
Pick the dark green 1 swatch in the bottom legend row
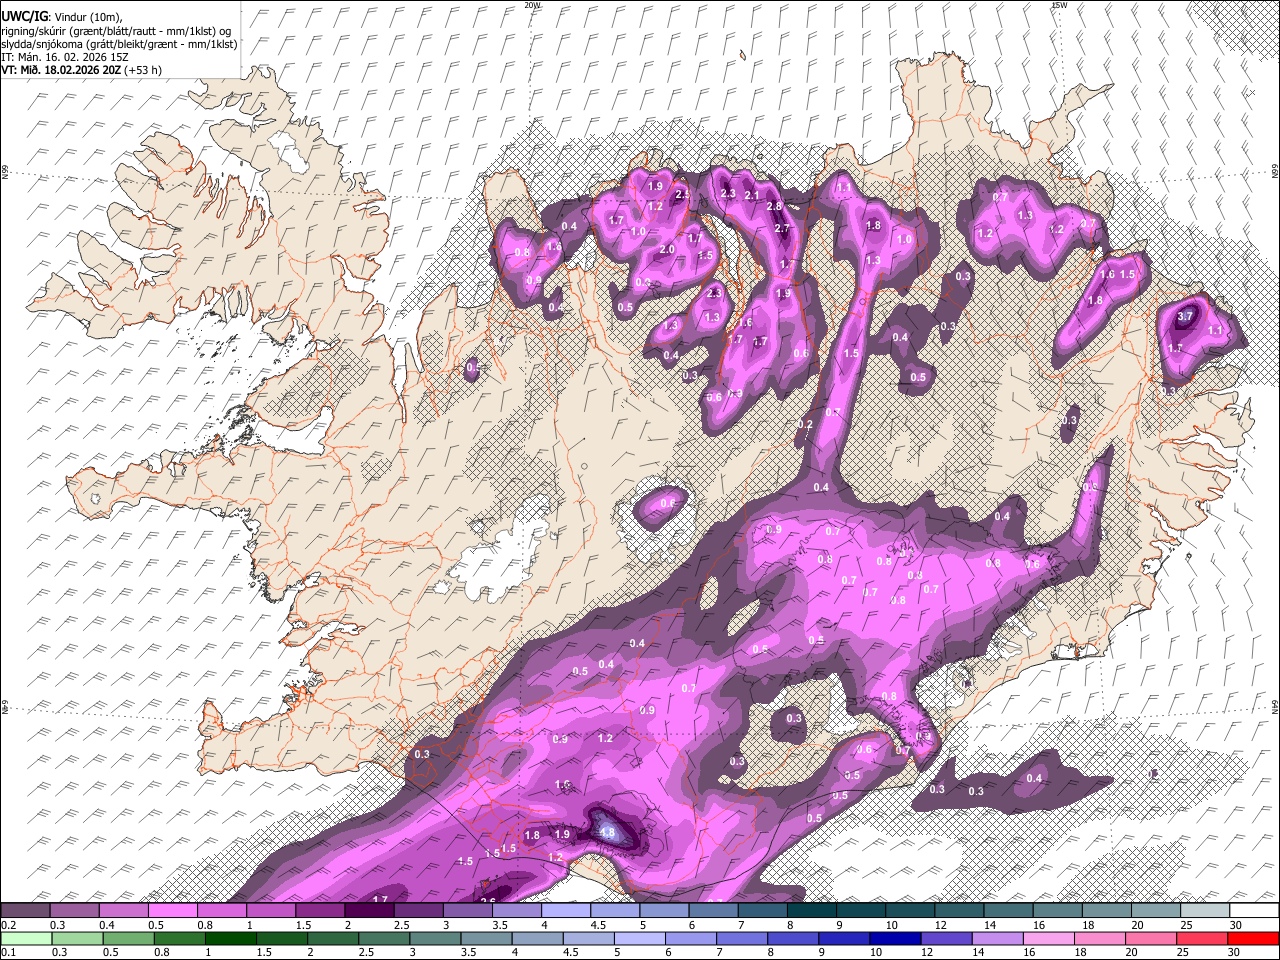pos(231,939)
